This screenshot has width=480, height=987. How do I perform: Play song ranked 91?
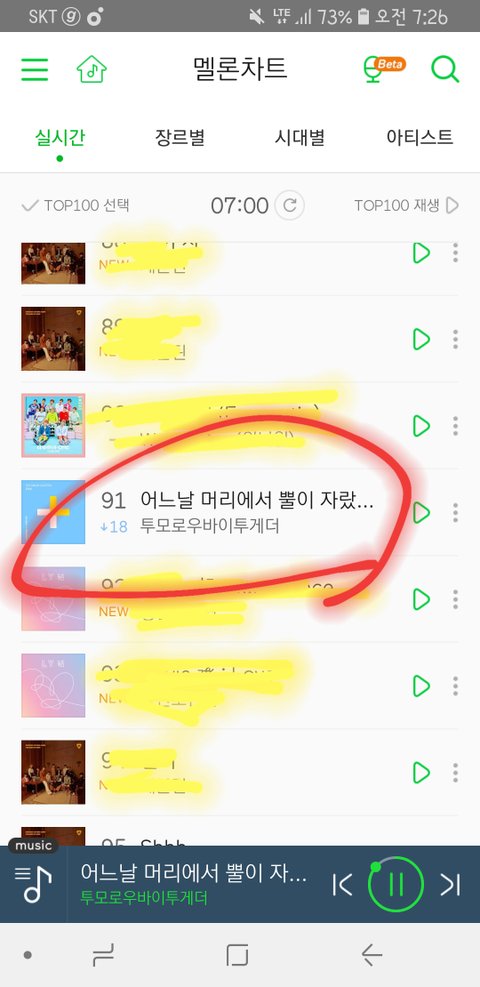pyautogui.click(x=421, y=512)
